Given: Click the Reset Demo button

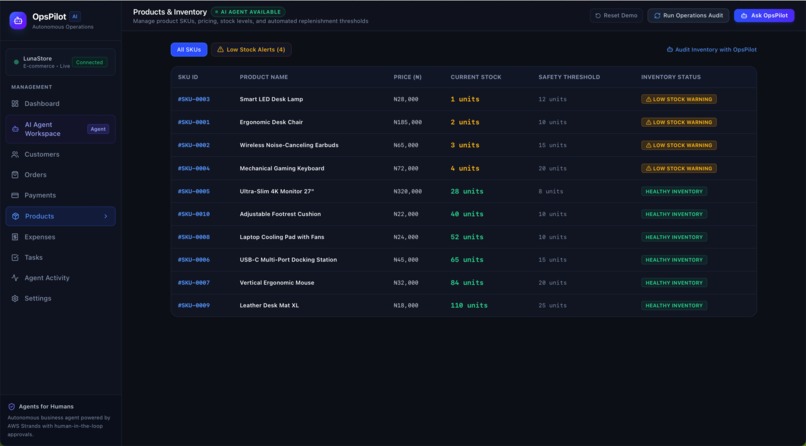Looking at the screenshot, I should 616,16.
